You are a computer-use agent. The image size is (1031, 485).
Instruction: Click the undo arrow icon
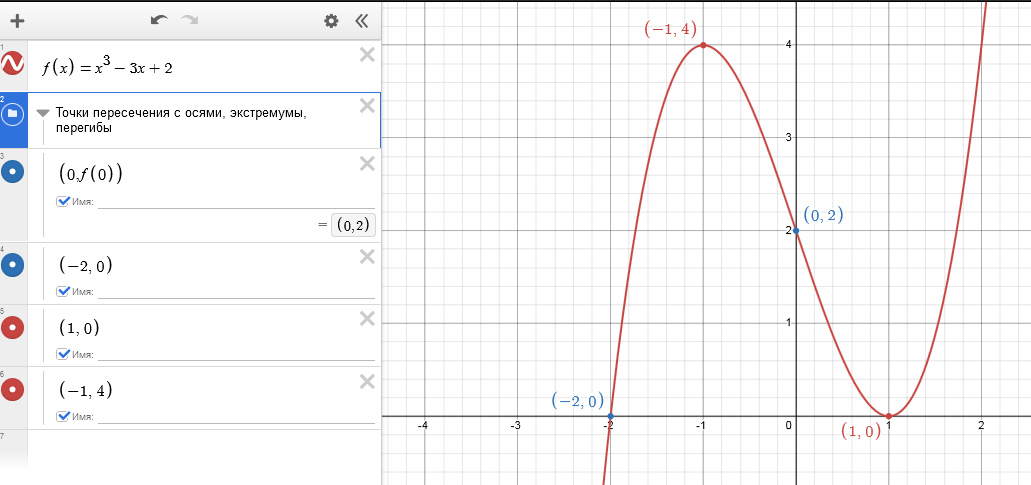pos(159,20)
